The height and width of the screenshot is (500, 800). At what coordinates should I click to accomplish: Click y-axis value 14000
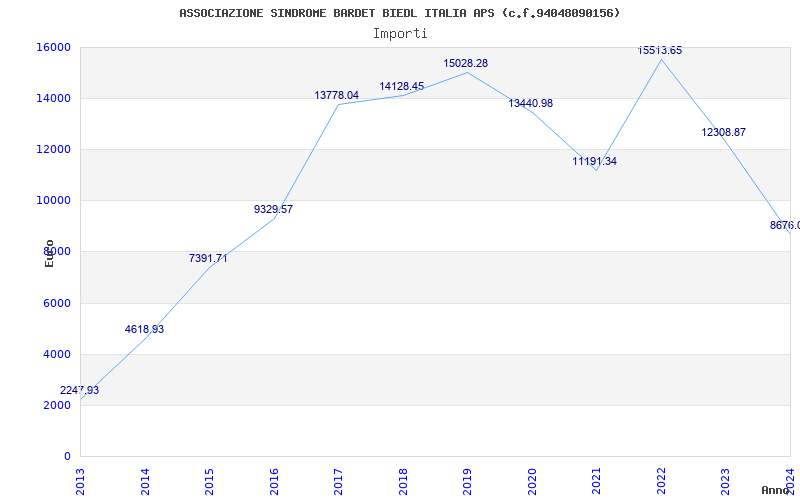(x=53, y=98)
